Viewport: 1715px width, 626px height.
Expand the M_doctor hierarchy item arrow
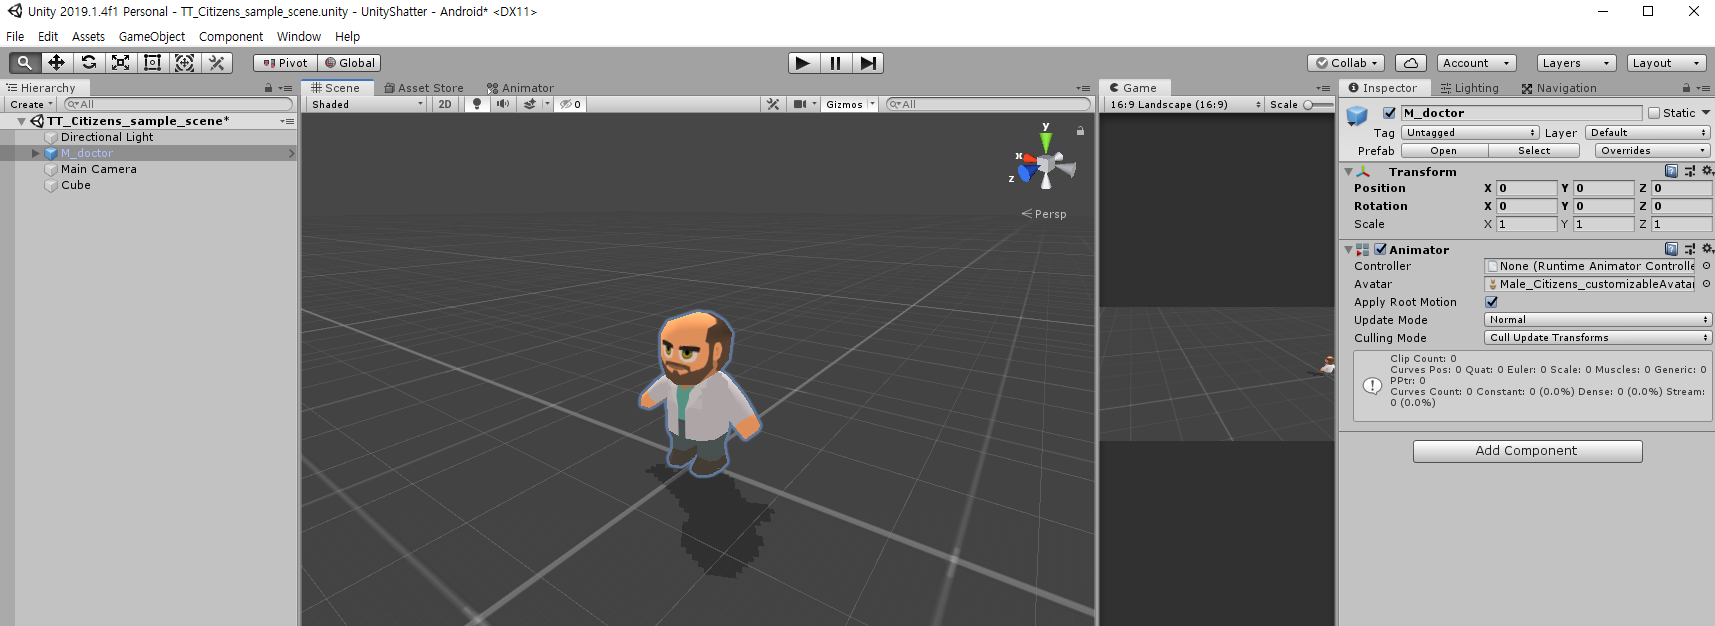pyautogui.click(x=35, y=153)
